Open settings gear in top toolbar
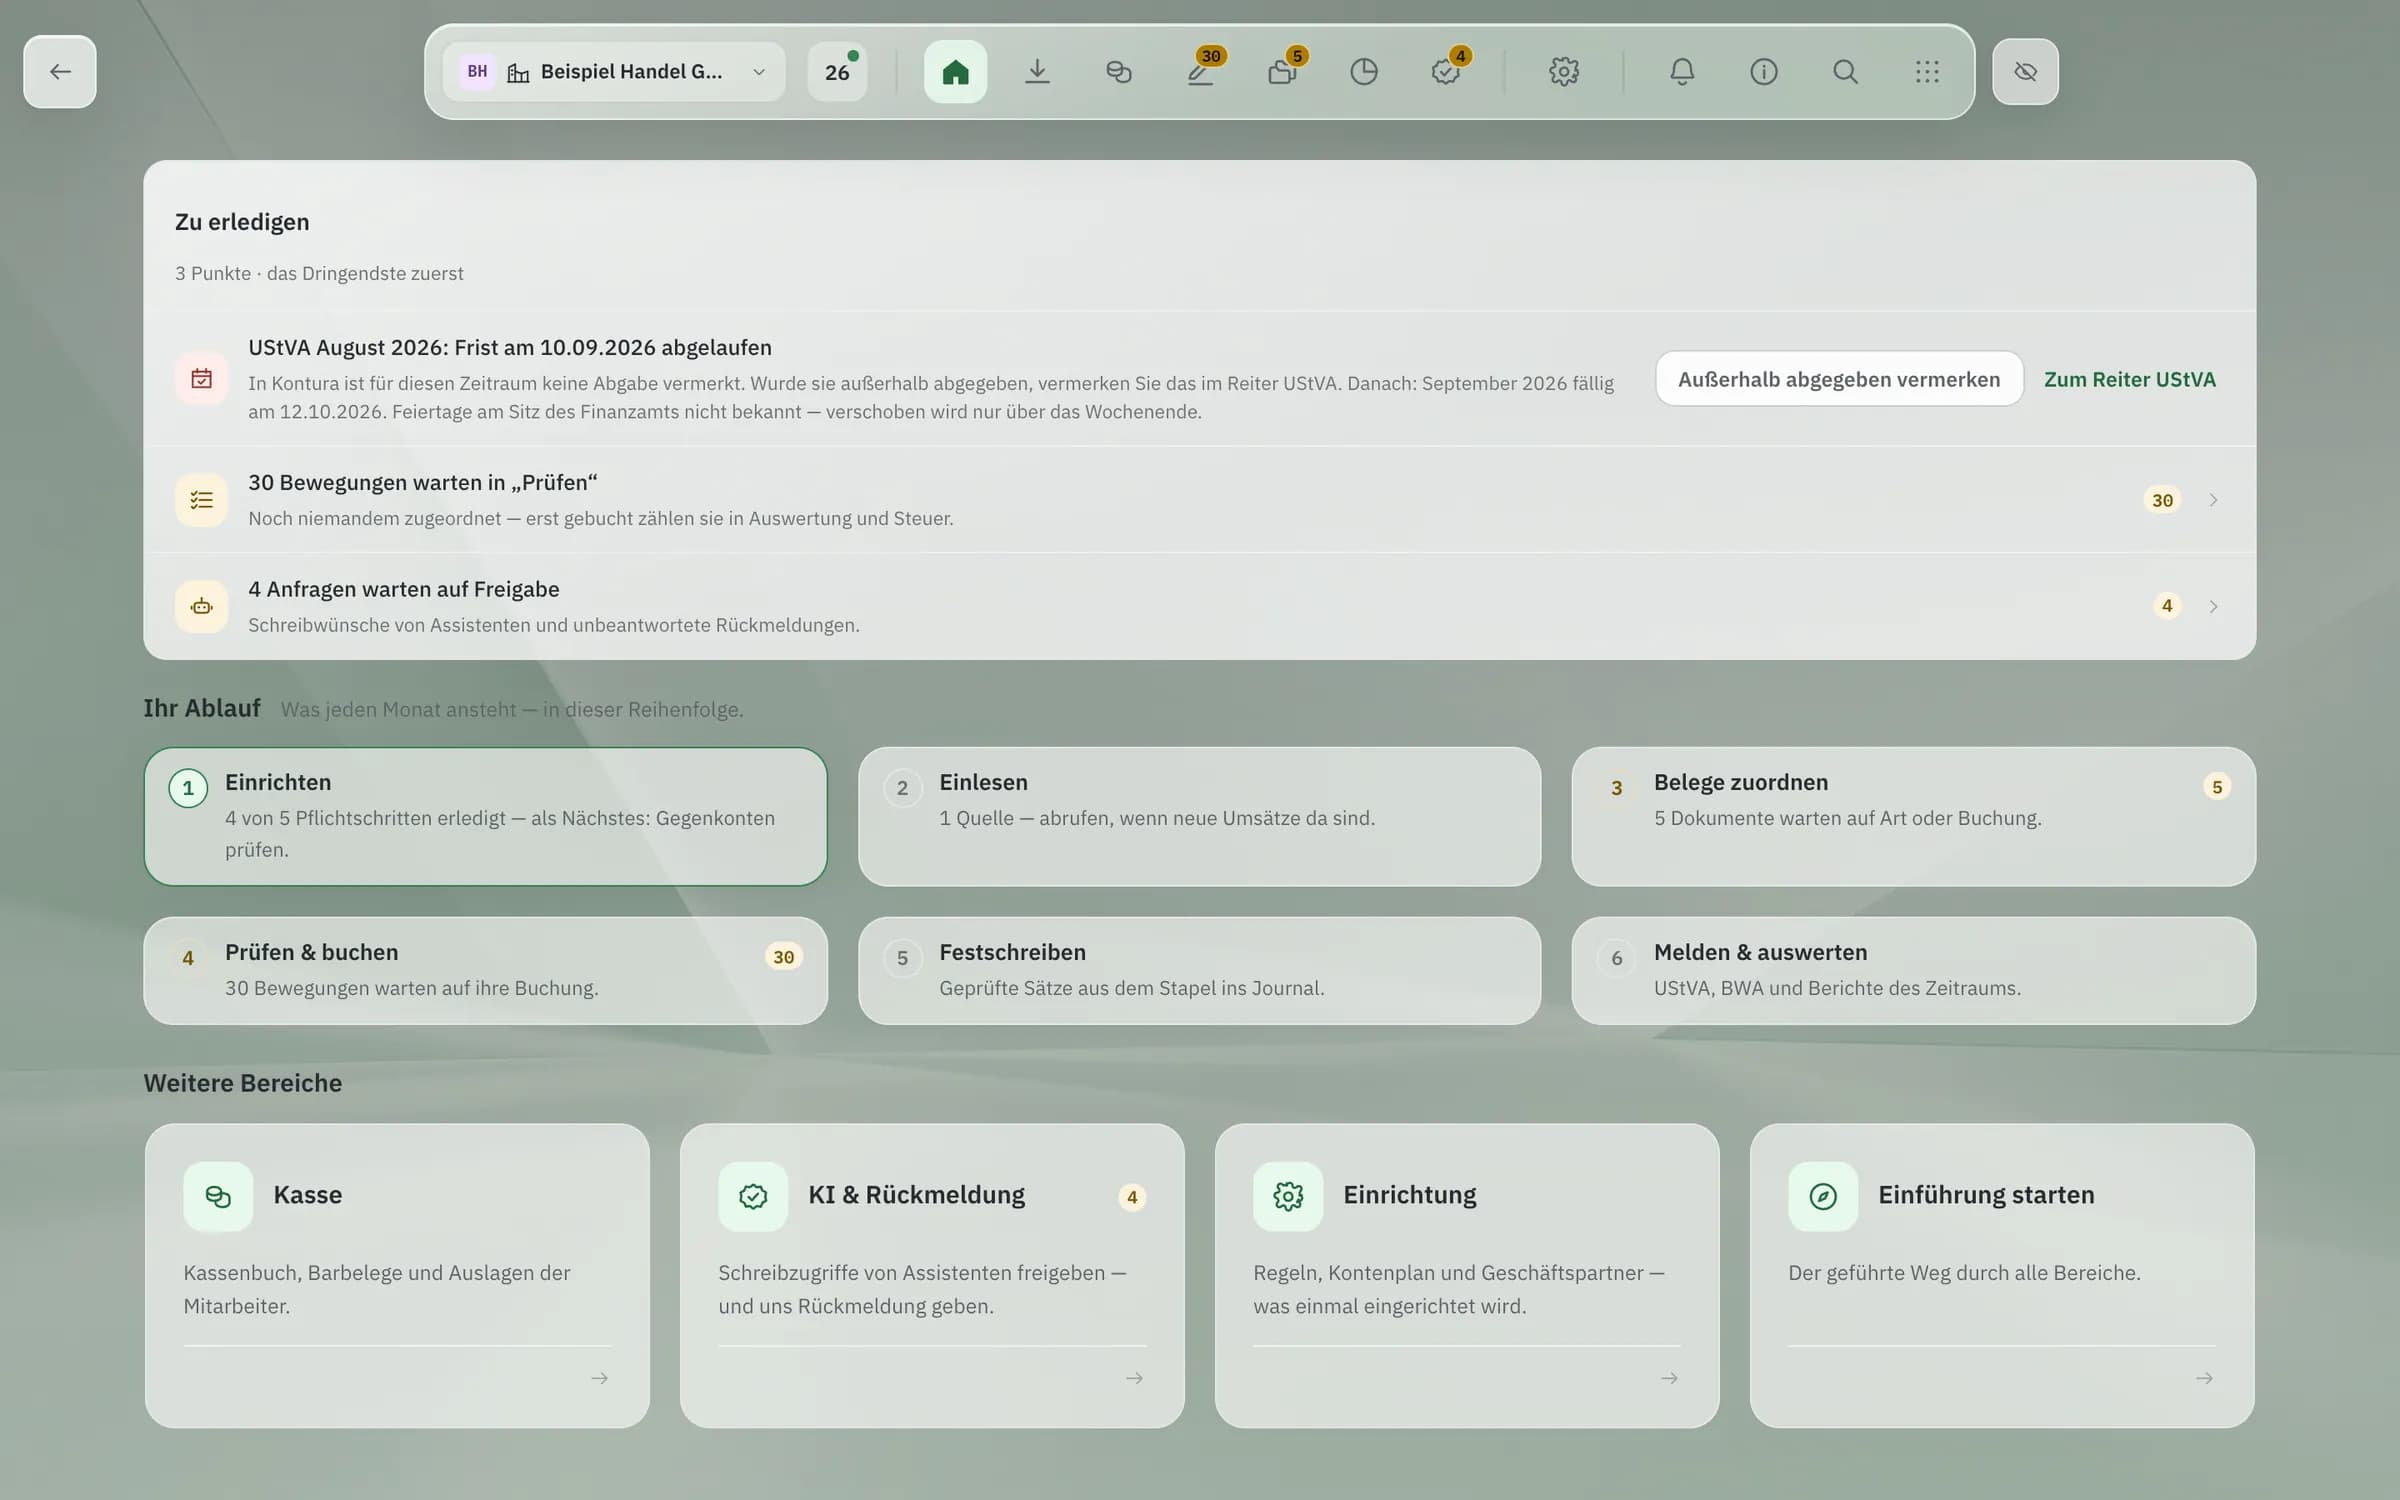 pyautogui.click(x=1564, y=72)
